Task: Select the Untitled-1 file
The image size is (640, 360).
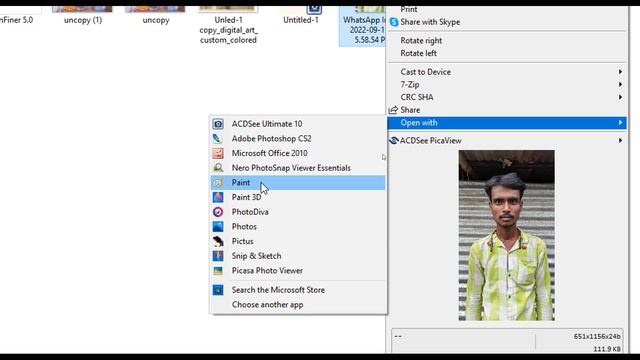Action: click(x=301, y=15)
